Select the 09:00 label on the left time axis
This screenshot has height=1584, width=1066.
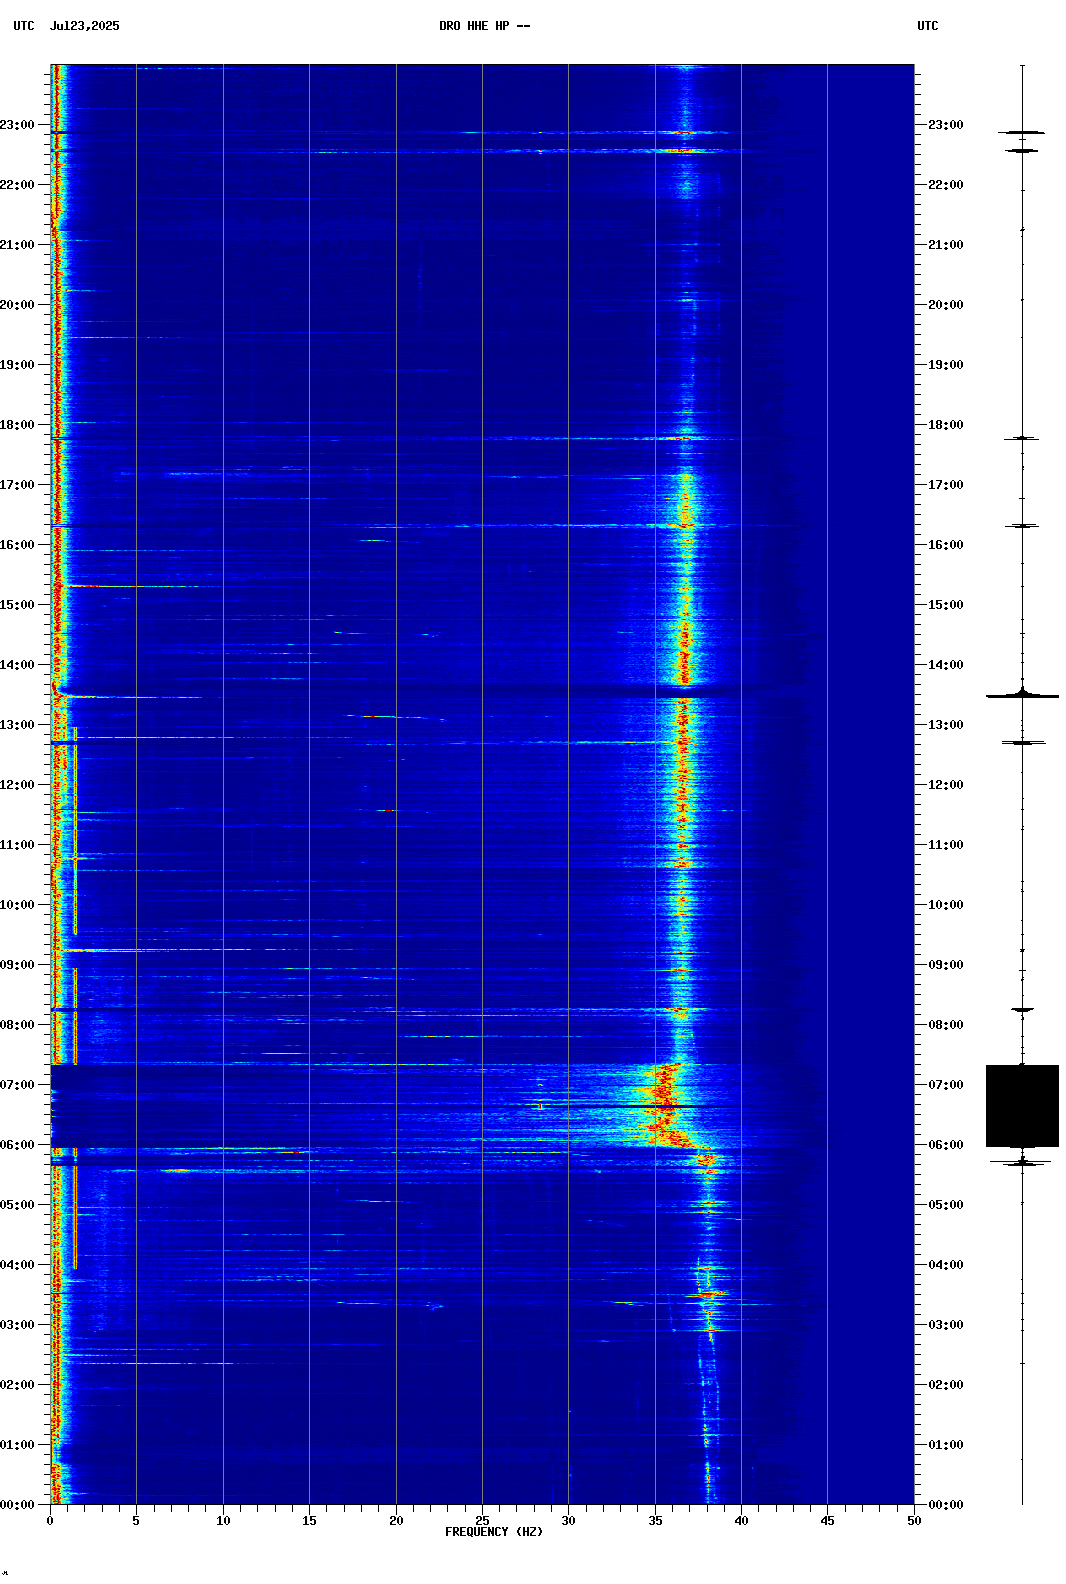17,965
